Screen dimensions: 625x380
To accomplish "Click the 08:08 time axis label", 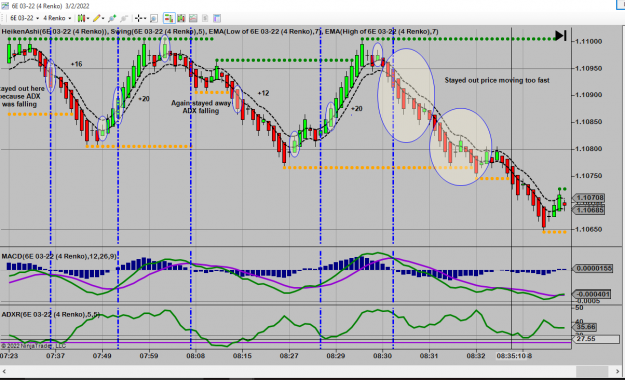I will click(196, 355).
